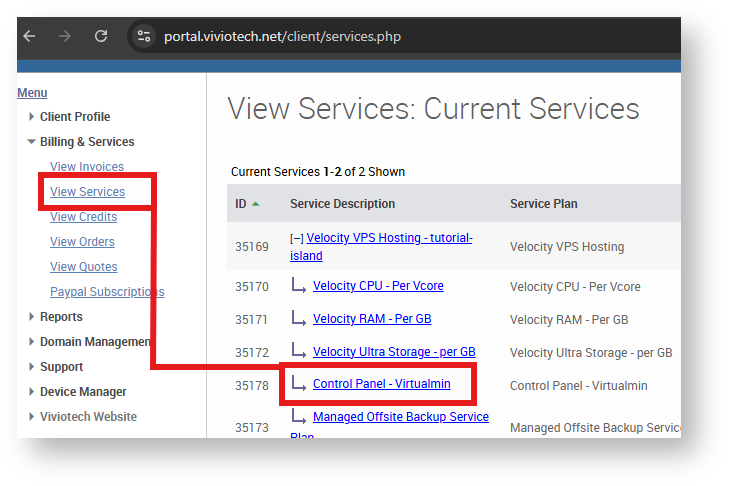729x486 pixels.
Task: Open the View Invoices link
Action: point(87,167)
